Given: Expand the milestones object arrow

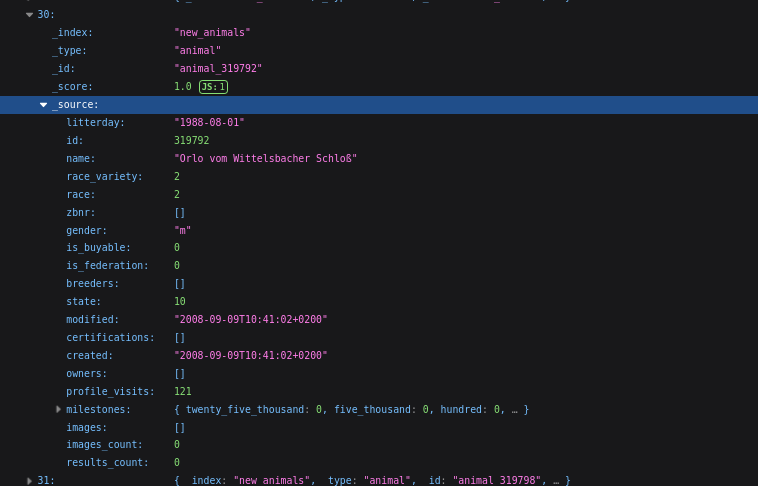Looking at the screenshot, I should 58,409.
